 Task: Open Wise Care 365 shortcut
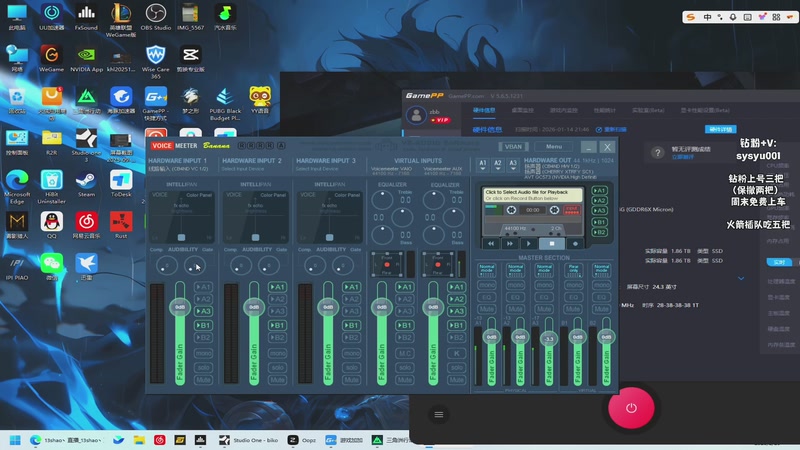pyautogui.click(x=156, y=61)
